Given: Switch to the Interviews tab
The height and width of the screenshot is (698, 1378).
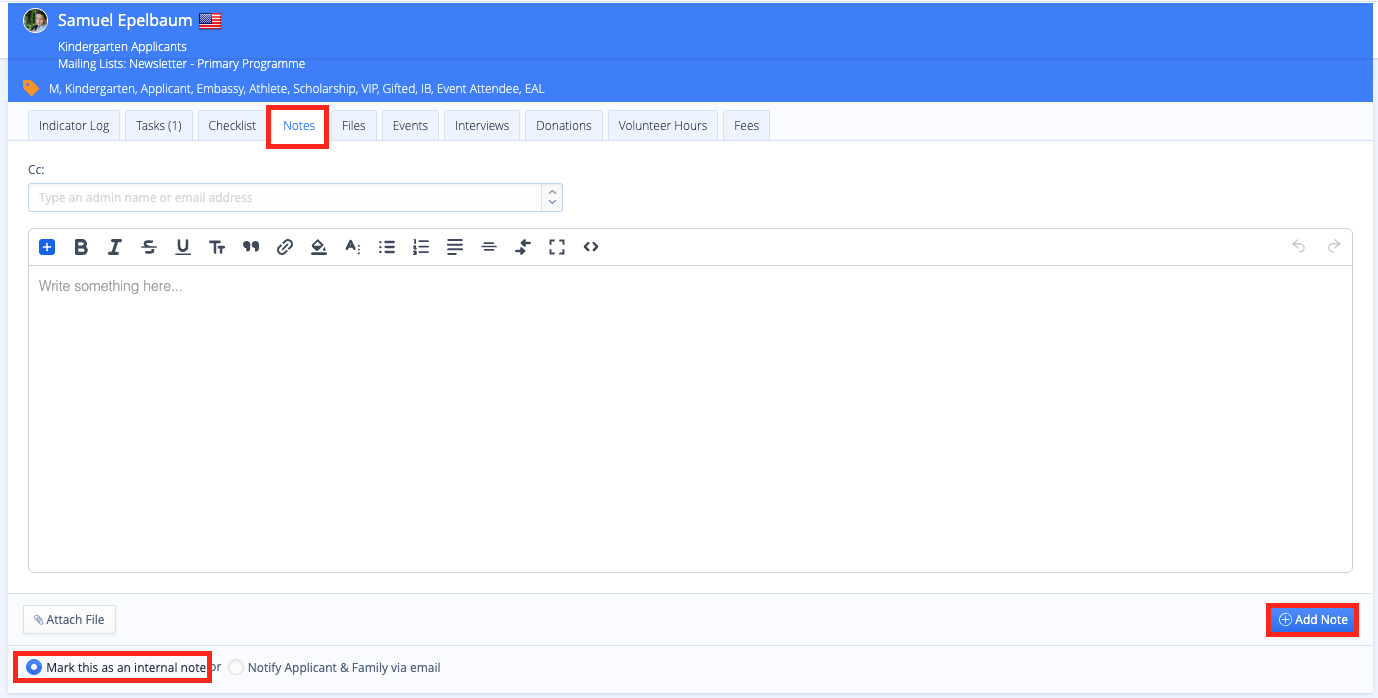Looking at the screenshot, I should pyautogui.click(x=482, y=126).
